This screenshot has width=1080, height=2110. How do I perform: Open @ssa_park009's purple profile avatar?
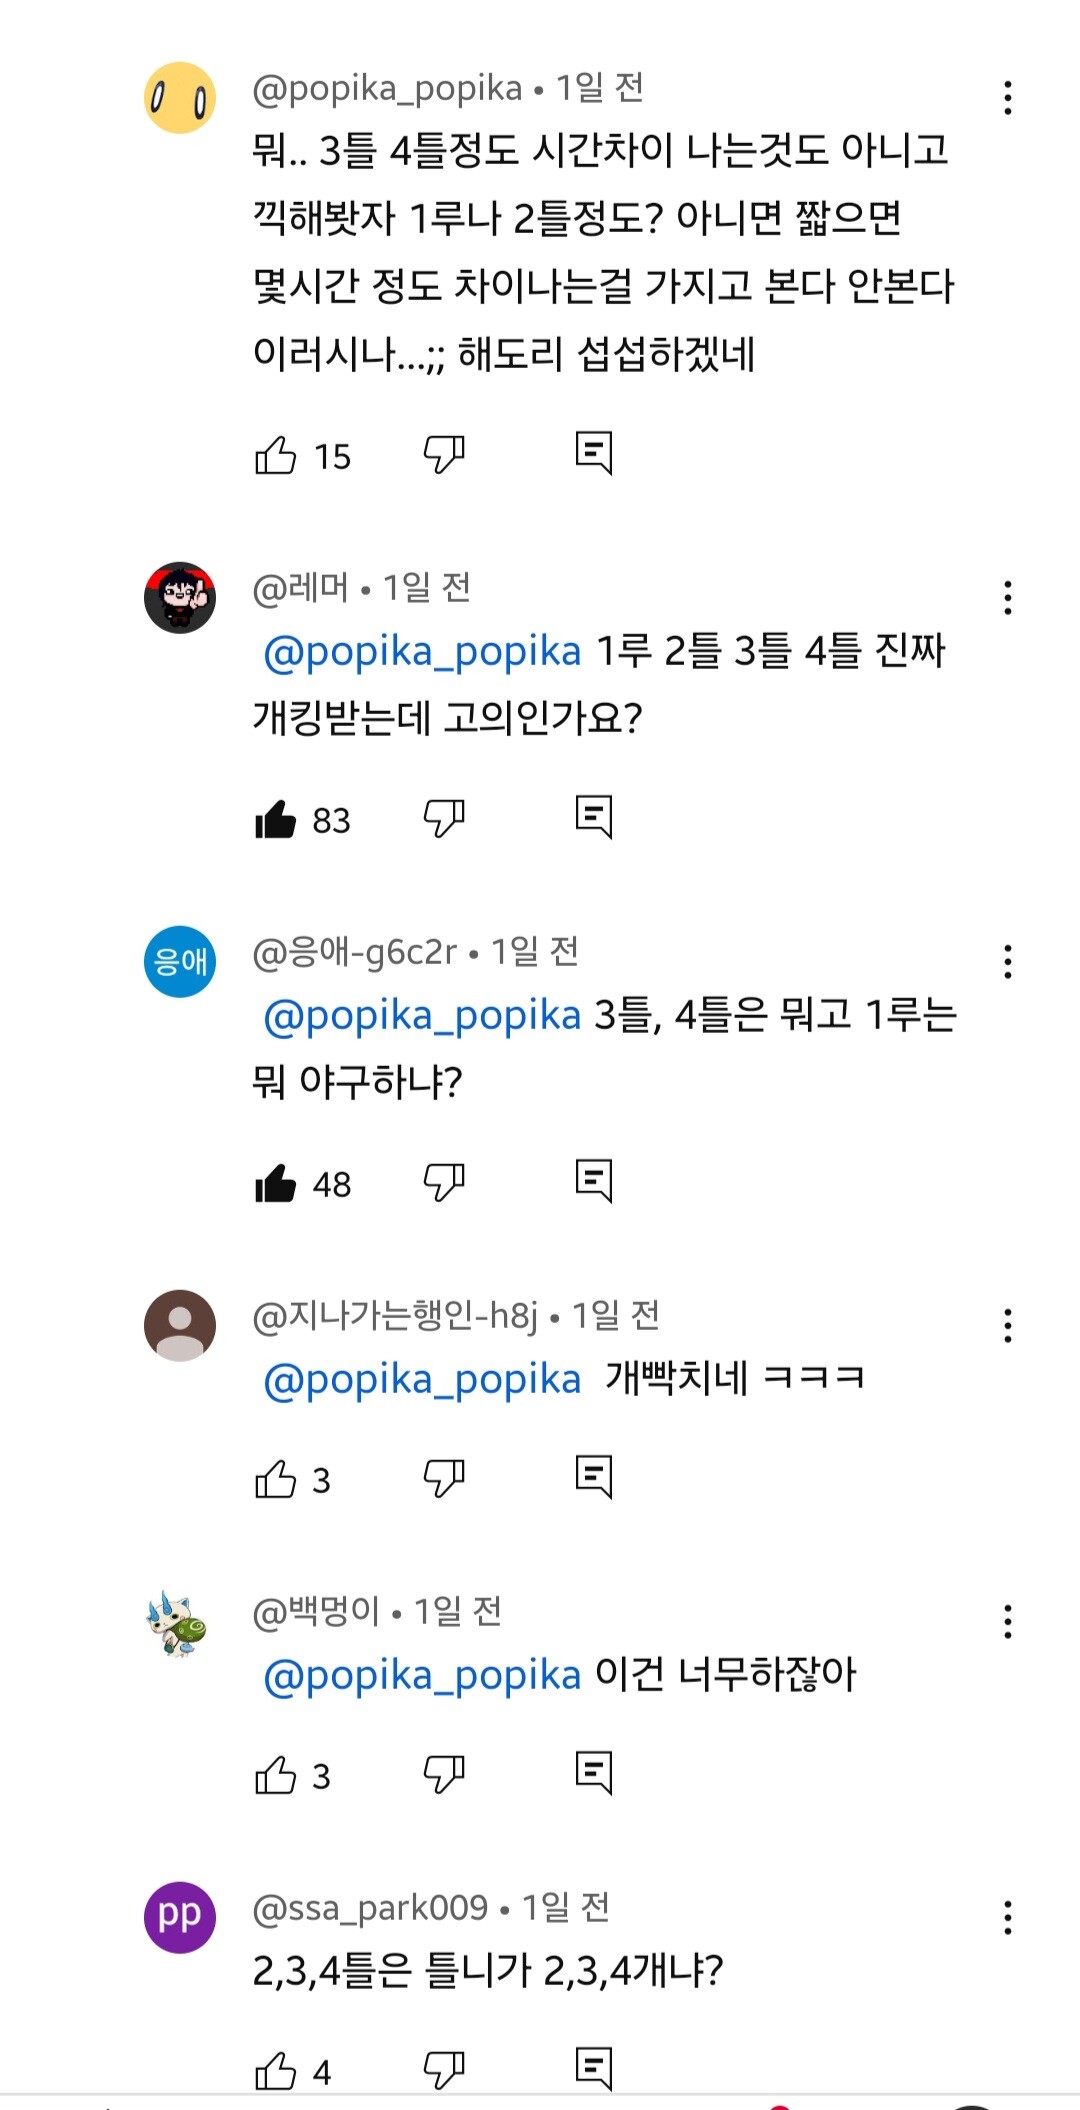(x=180, y=1917)
